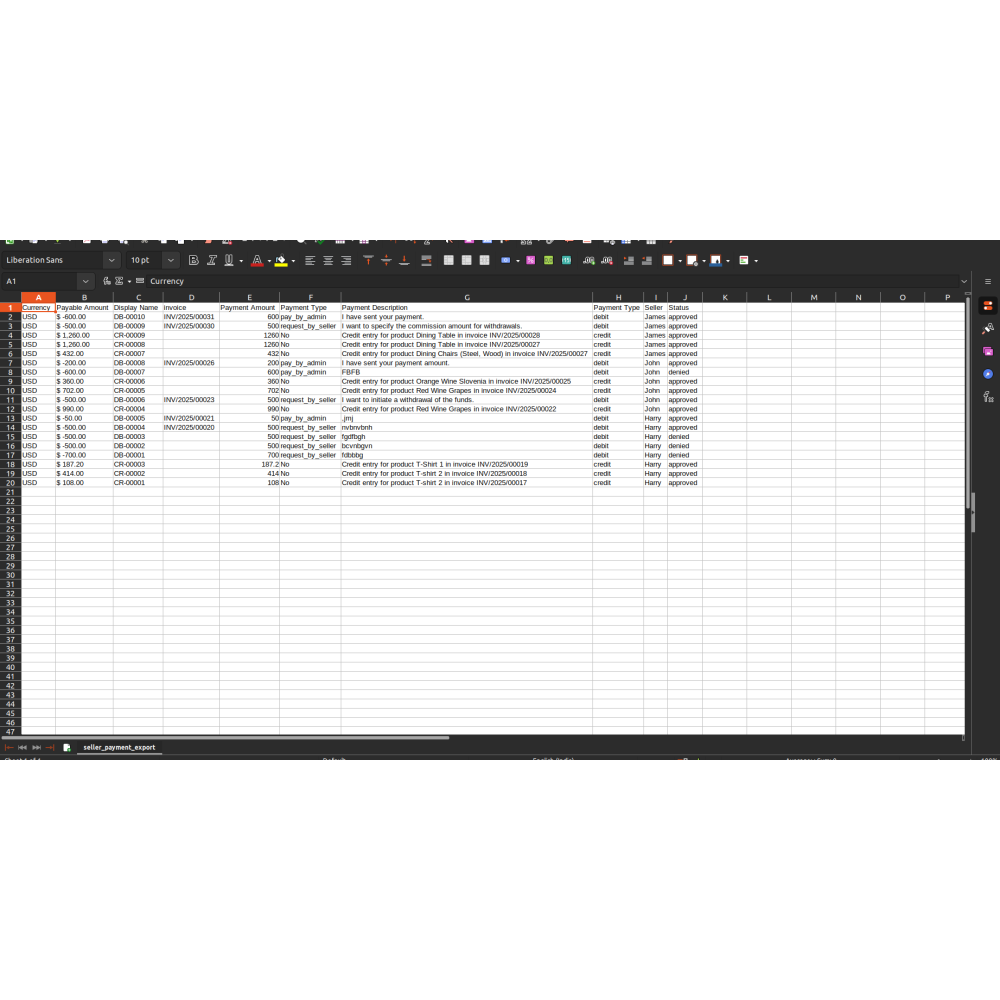Screen dimensions: 1000x1000
Task: Toggle bold formatting
Action: pyautogui.click(x=194, y=260)
